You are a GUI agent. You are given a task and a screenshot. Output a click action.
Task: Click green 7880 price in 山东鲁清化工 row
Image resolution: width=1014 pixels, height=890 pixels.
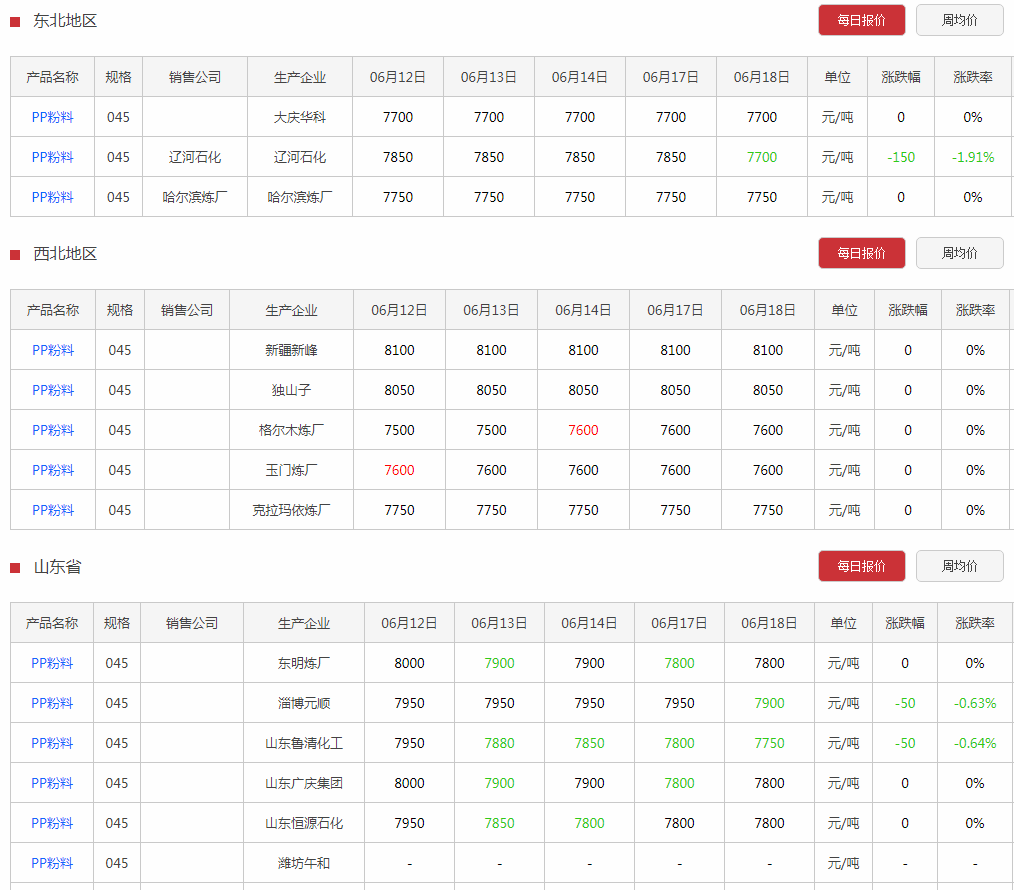[x=499, y=743]
